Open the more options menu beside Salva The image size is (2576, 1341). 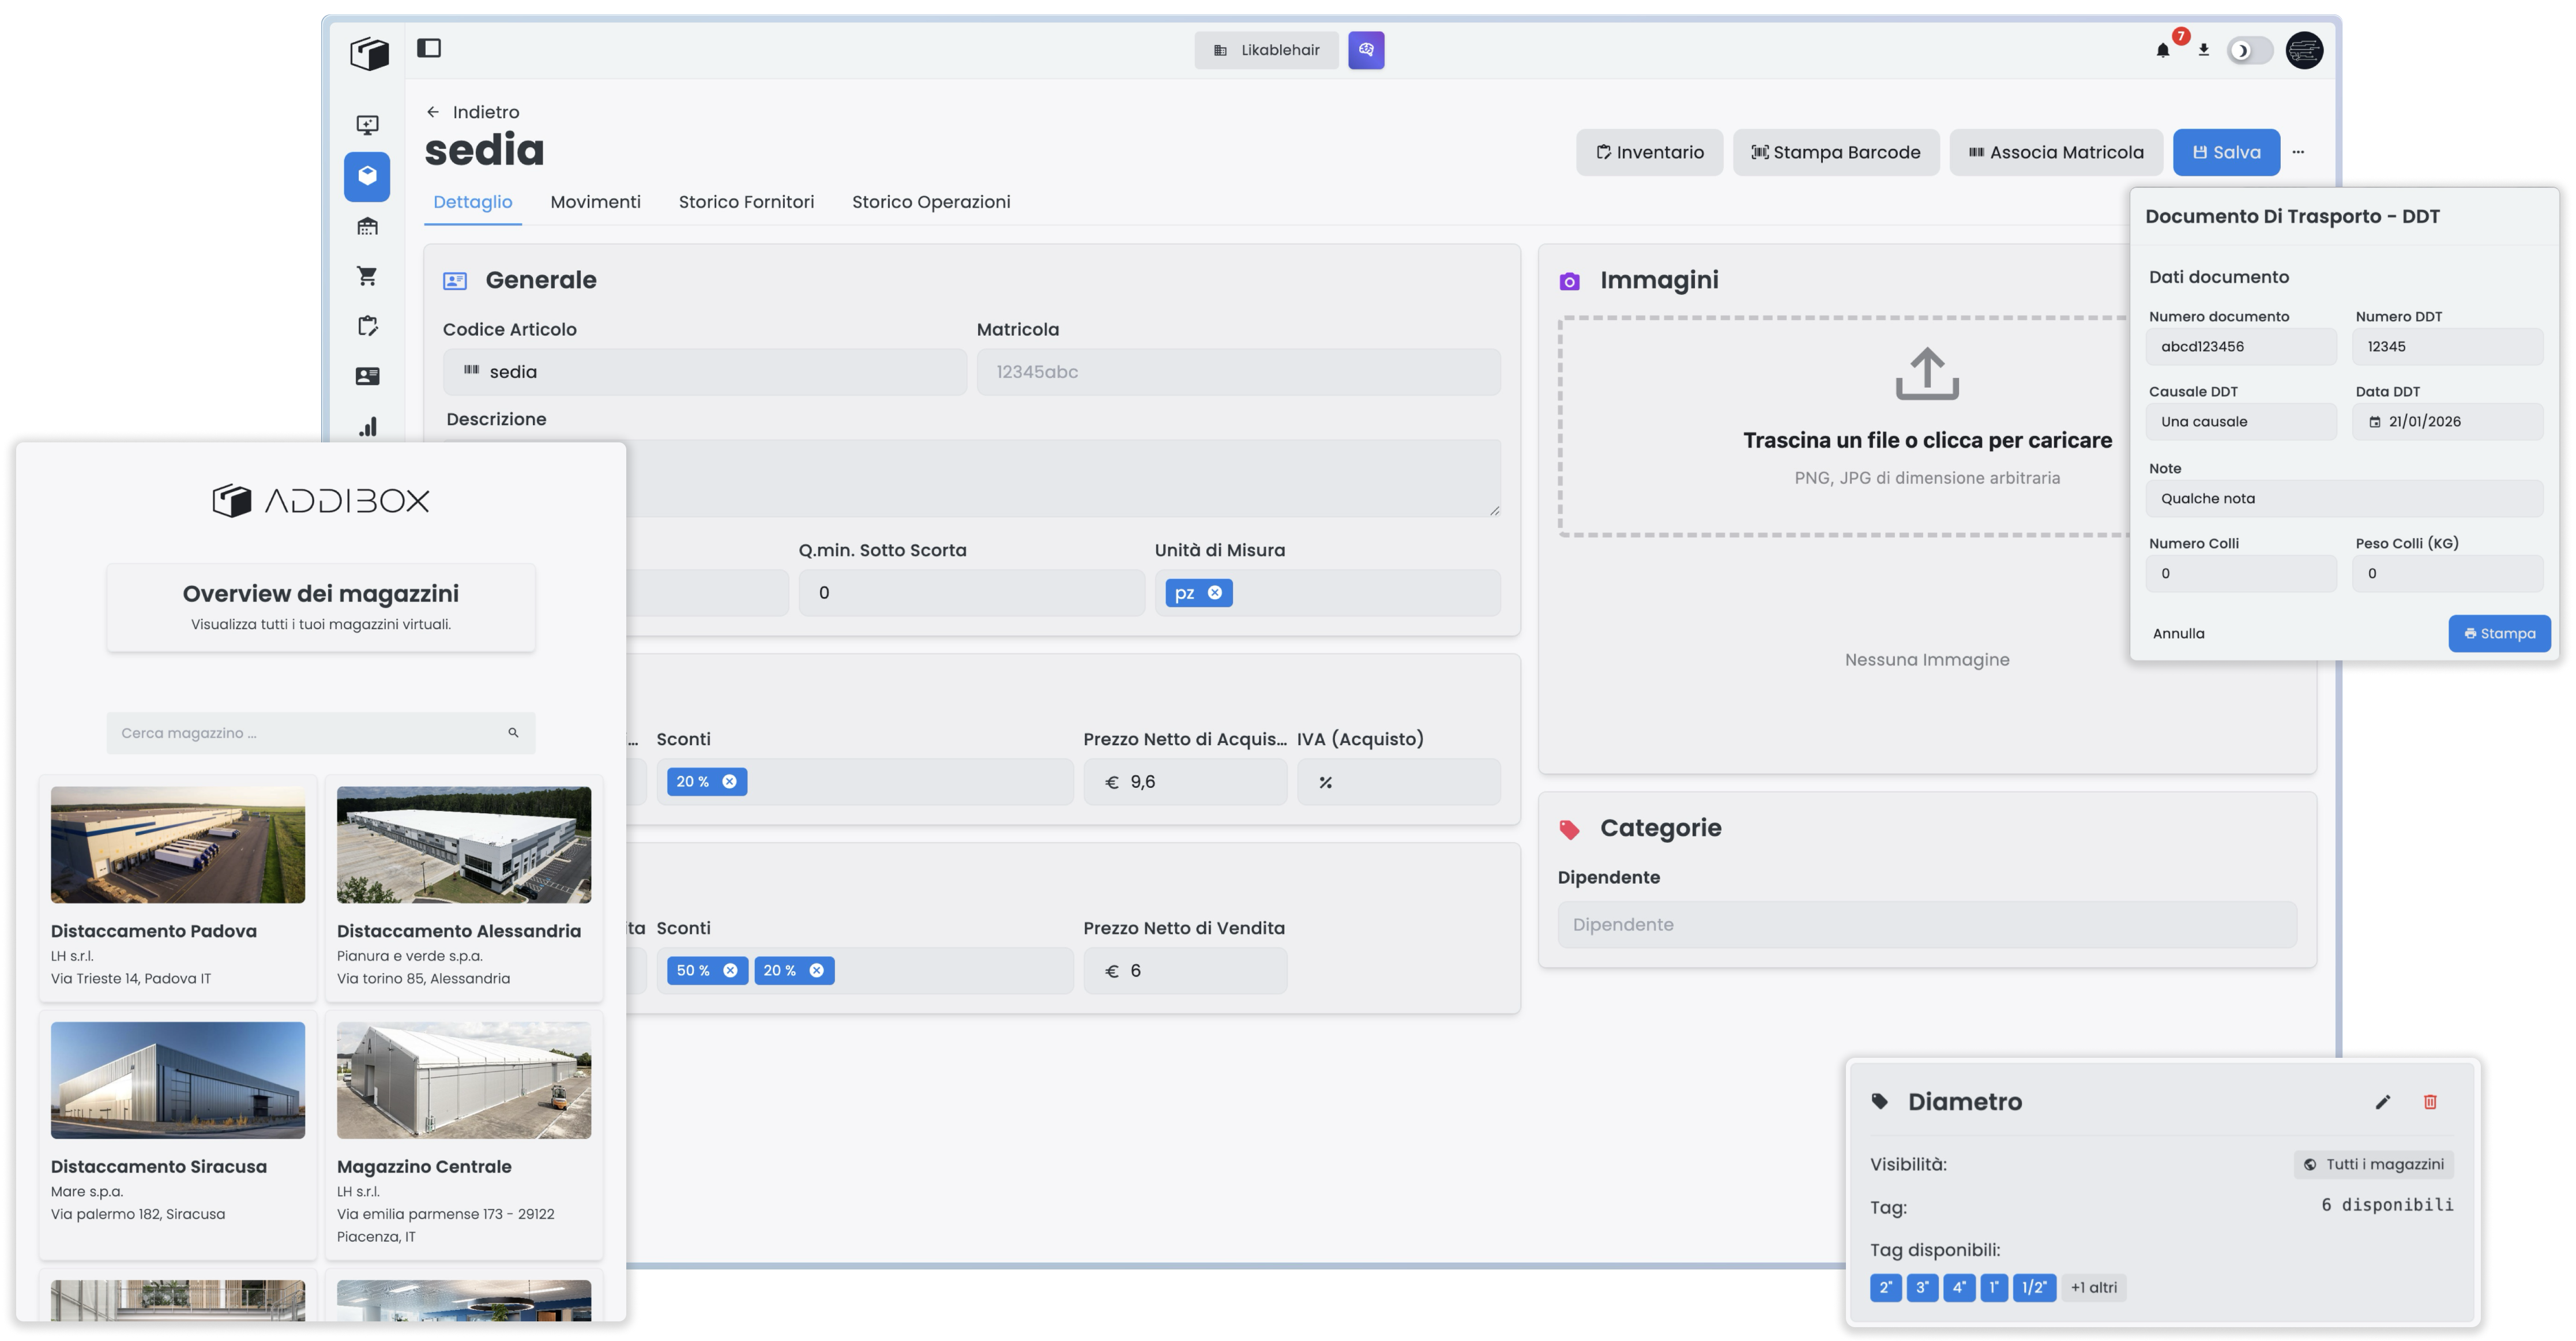point(2299,152)
